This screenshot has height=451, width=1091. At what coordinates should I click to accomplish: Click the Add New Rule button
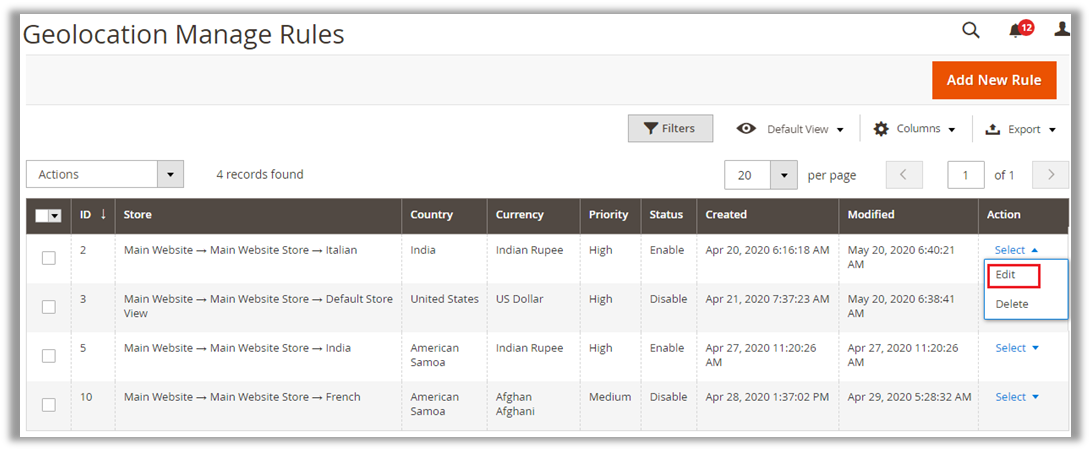coord(993,80)
